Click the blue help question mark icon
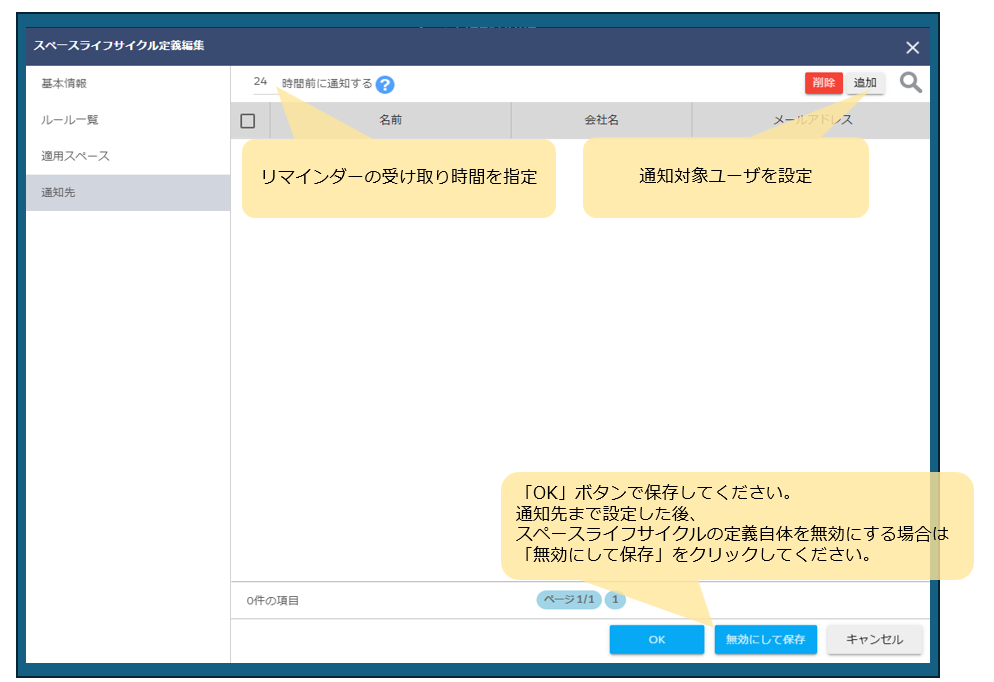This screenshot has height=682, width=994. coord(385,85)
